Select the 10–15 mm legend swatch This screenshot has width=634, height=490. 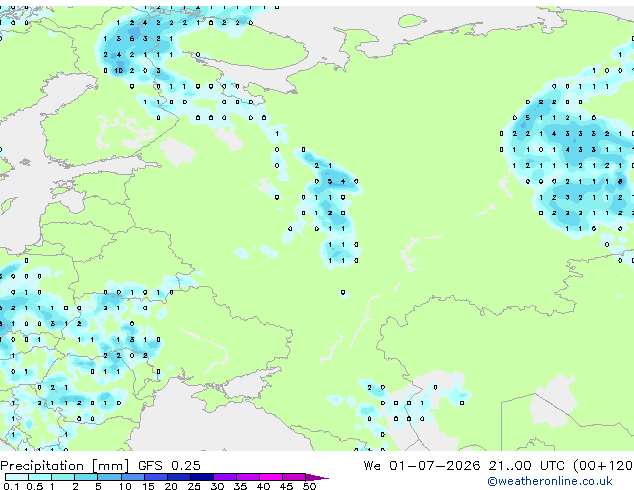tap(132, 477)
